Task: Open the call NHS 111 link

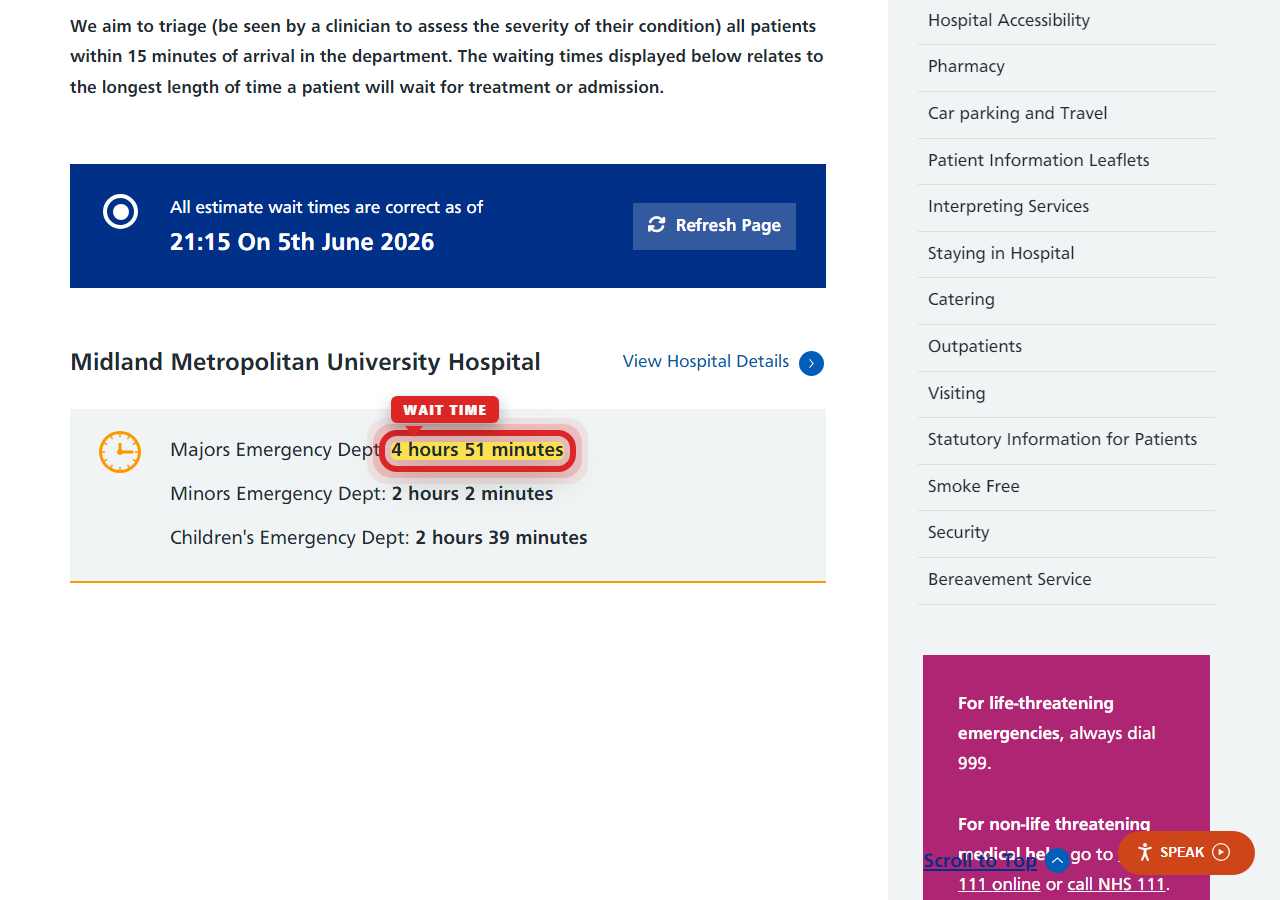Action: click(x=1116, y=885)
